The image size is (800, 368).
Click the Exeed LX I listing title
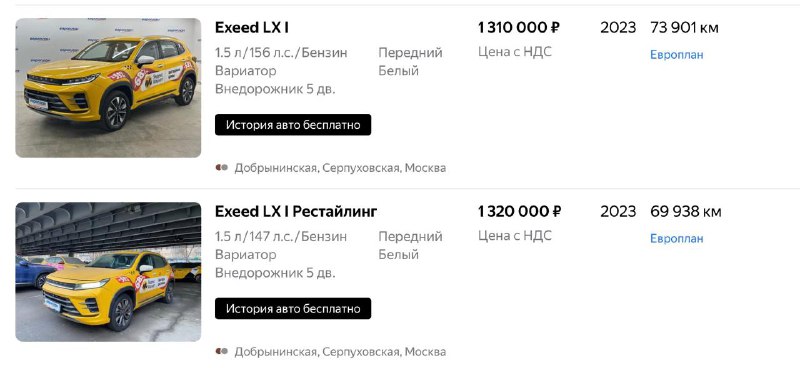point(252,28)
